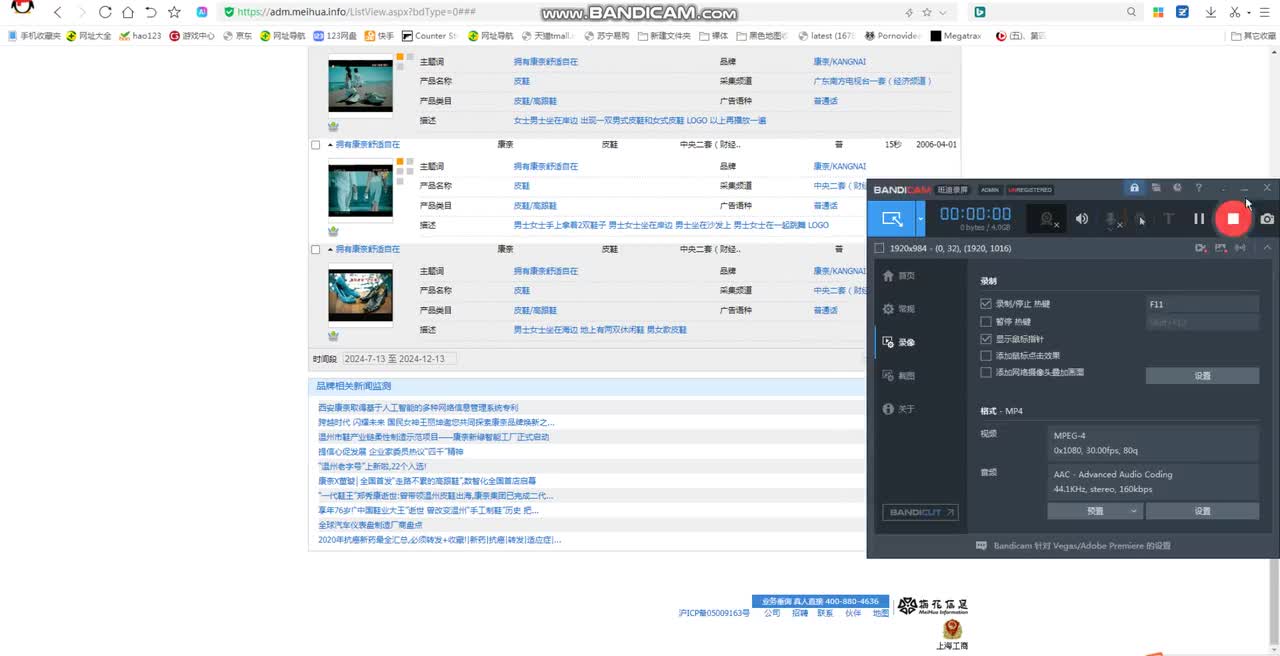Uncheck 录制/停止 热键 checkbox
The height and width of the screenshot is (656, 1280).
coord(986,304)
